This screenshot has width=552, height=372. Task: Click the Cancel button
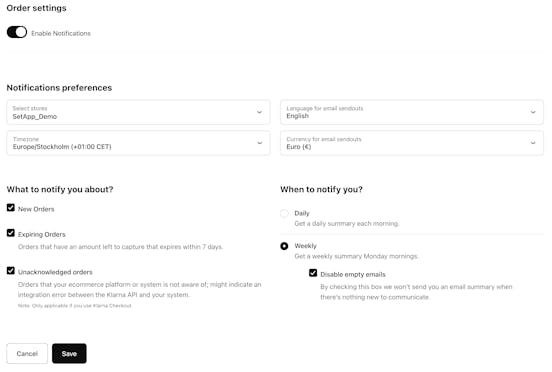tap(27, 353)
